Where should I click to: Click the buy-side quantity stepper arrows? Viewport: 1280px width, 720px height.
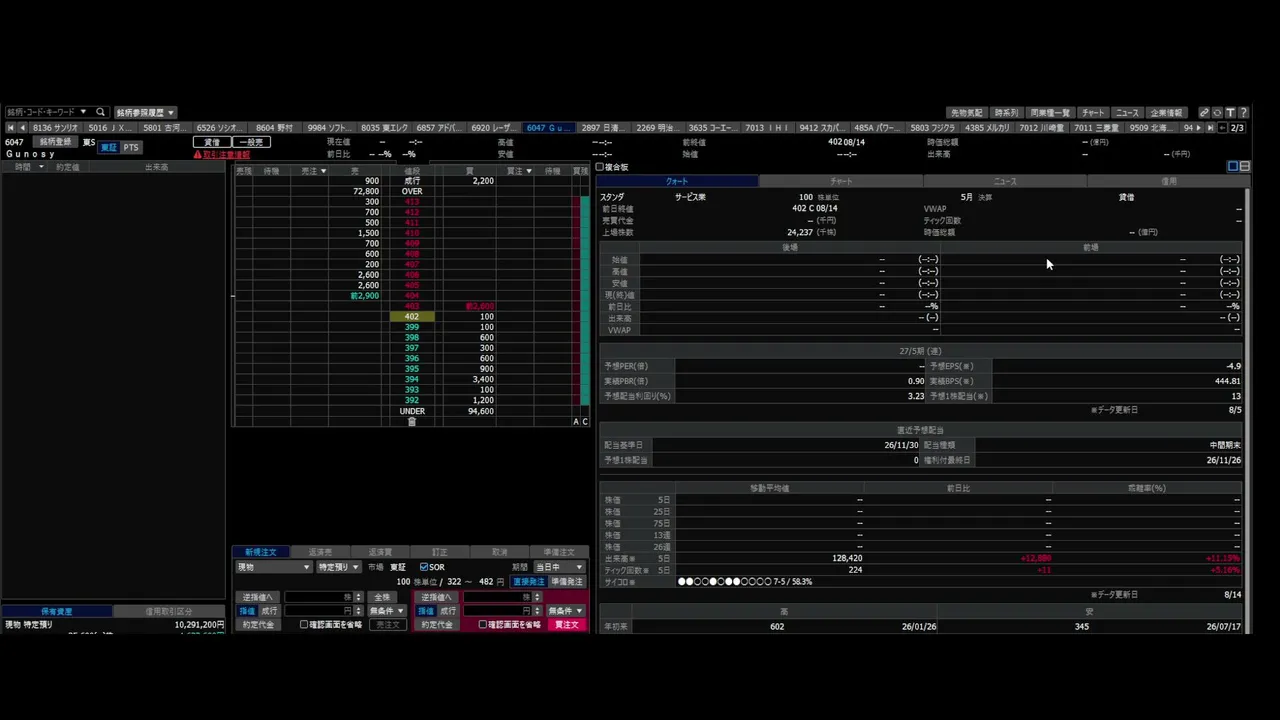[x=537, y=596]
